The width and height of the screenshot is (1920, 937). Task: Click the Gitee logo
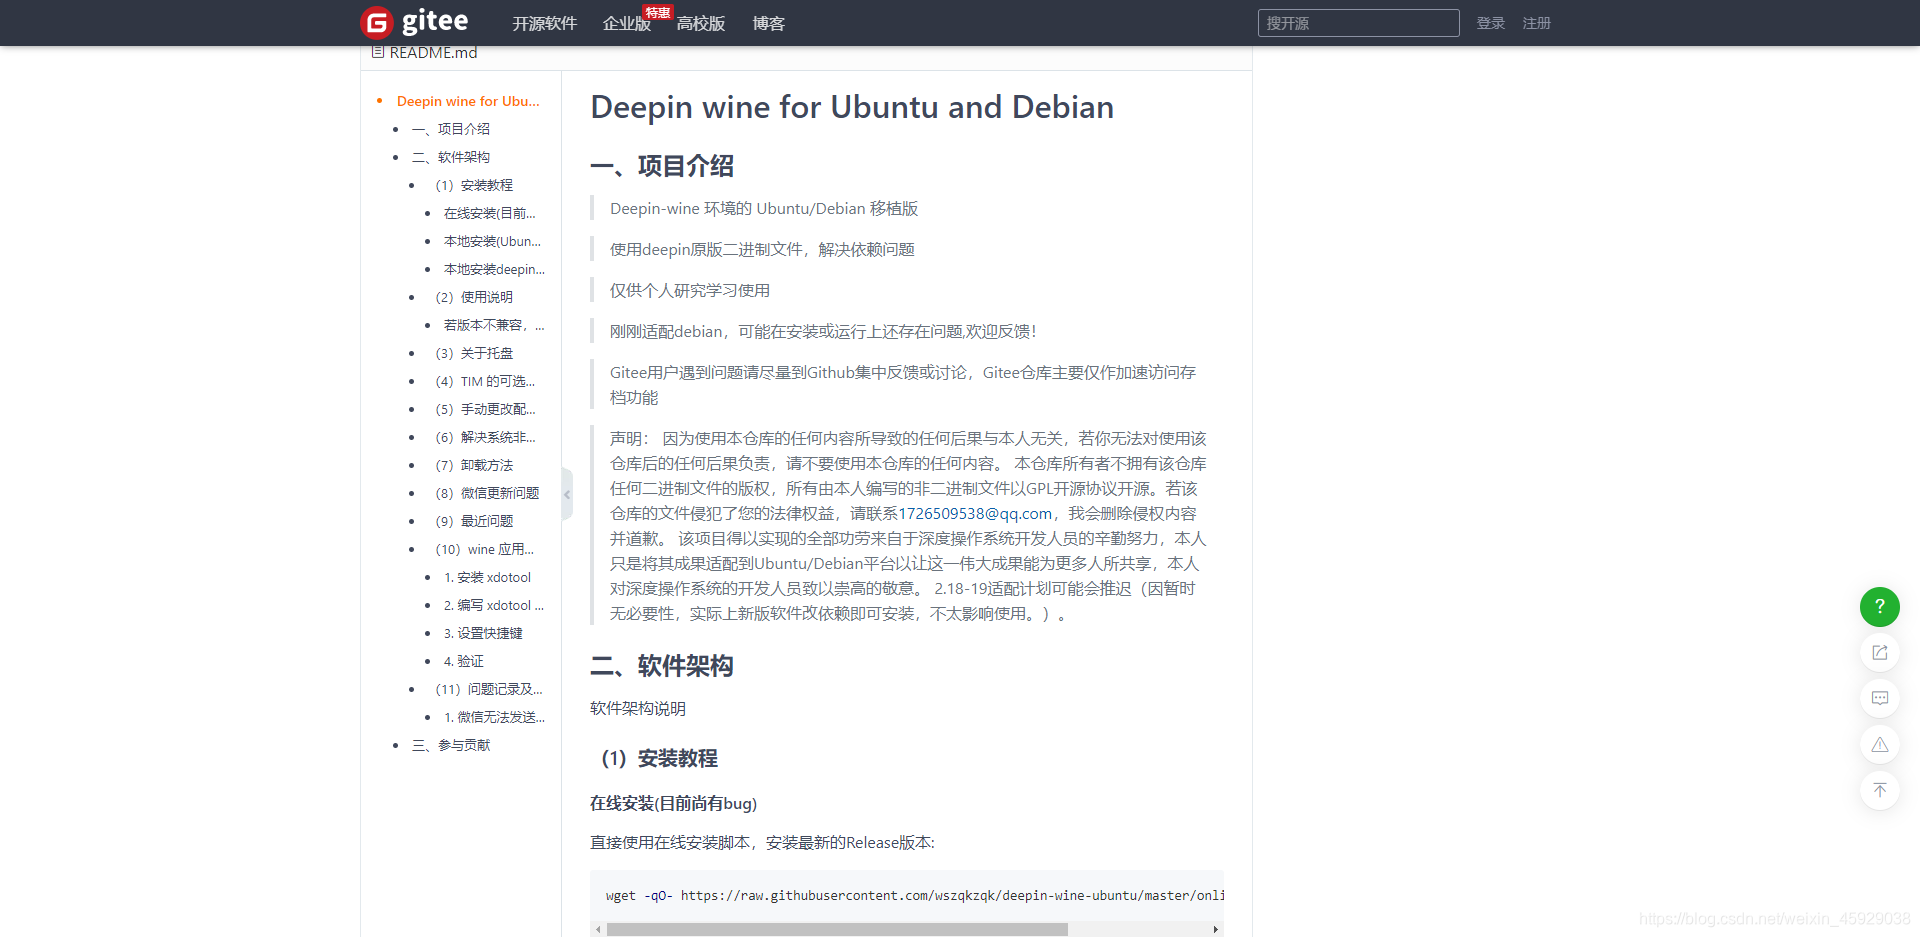coord(414,22)
